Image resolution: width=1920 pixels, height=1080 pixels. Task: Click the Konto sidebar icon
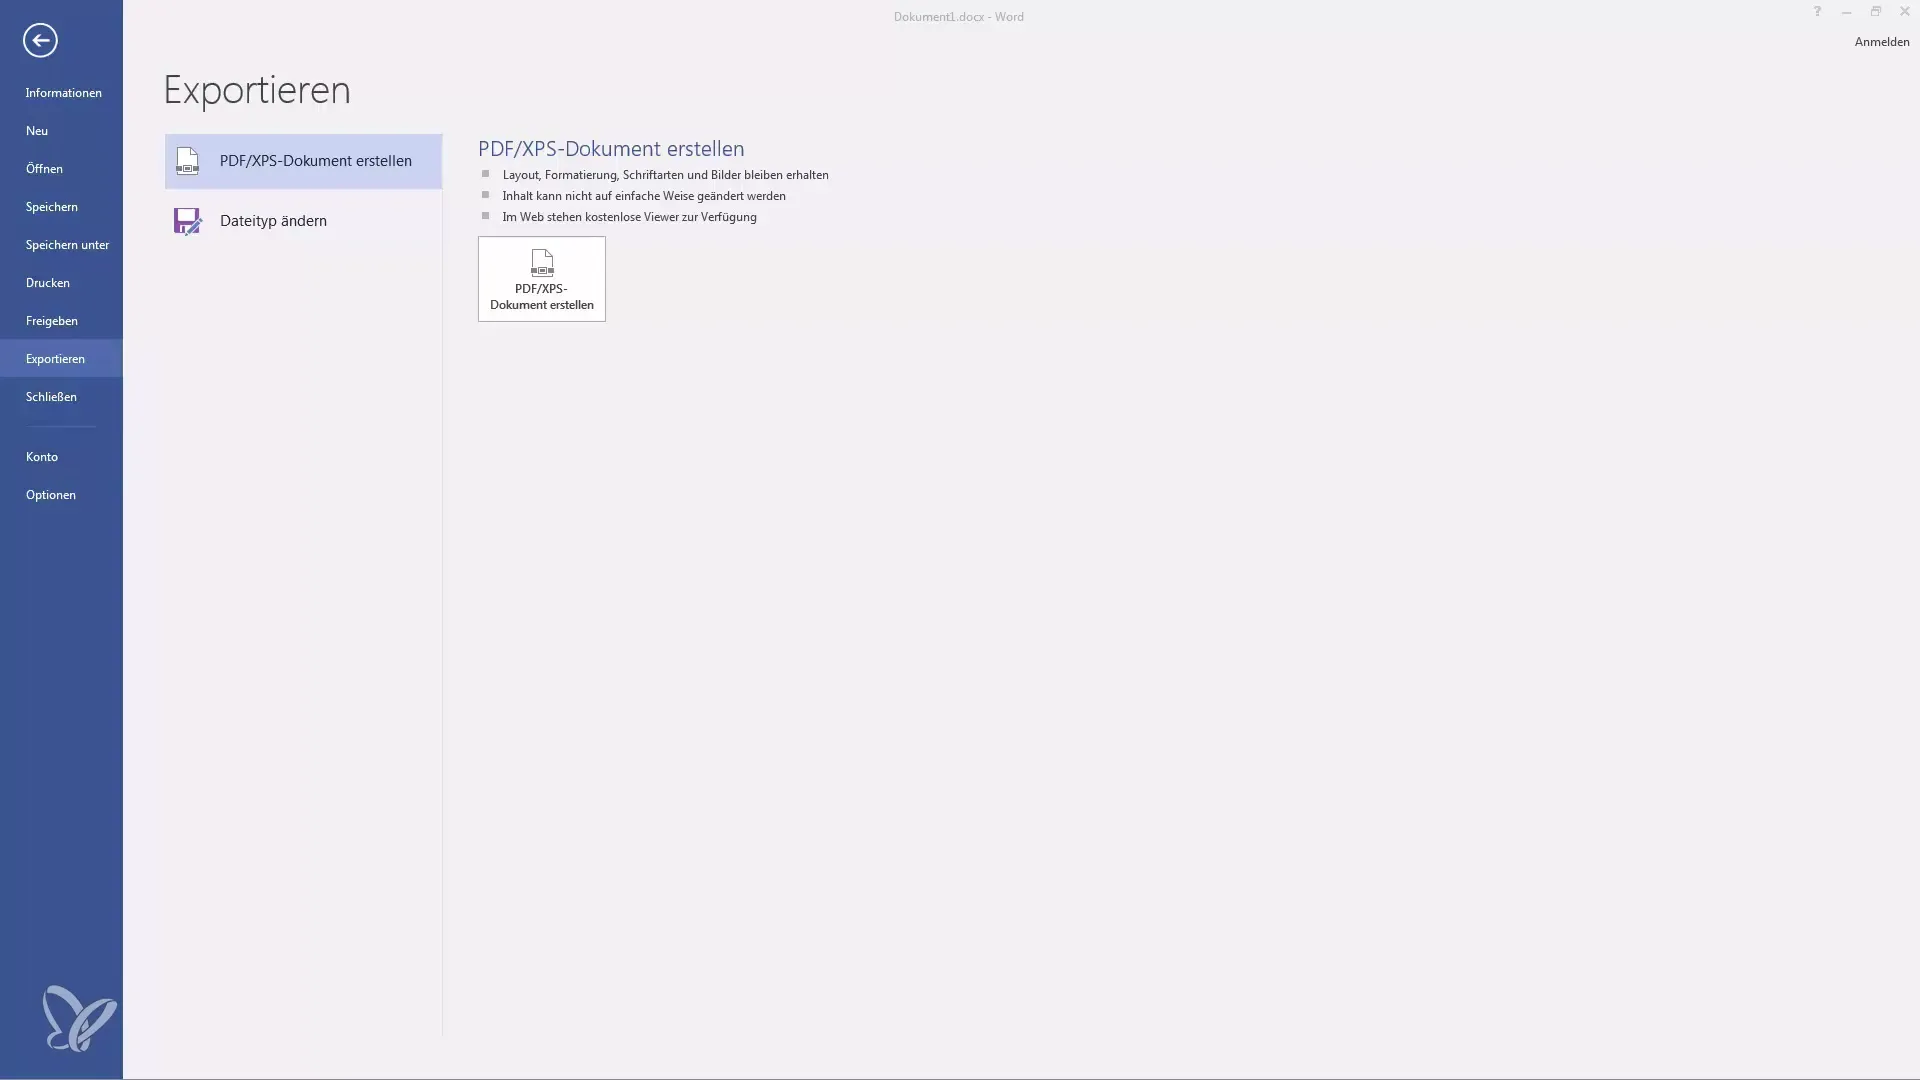[41, 456]
